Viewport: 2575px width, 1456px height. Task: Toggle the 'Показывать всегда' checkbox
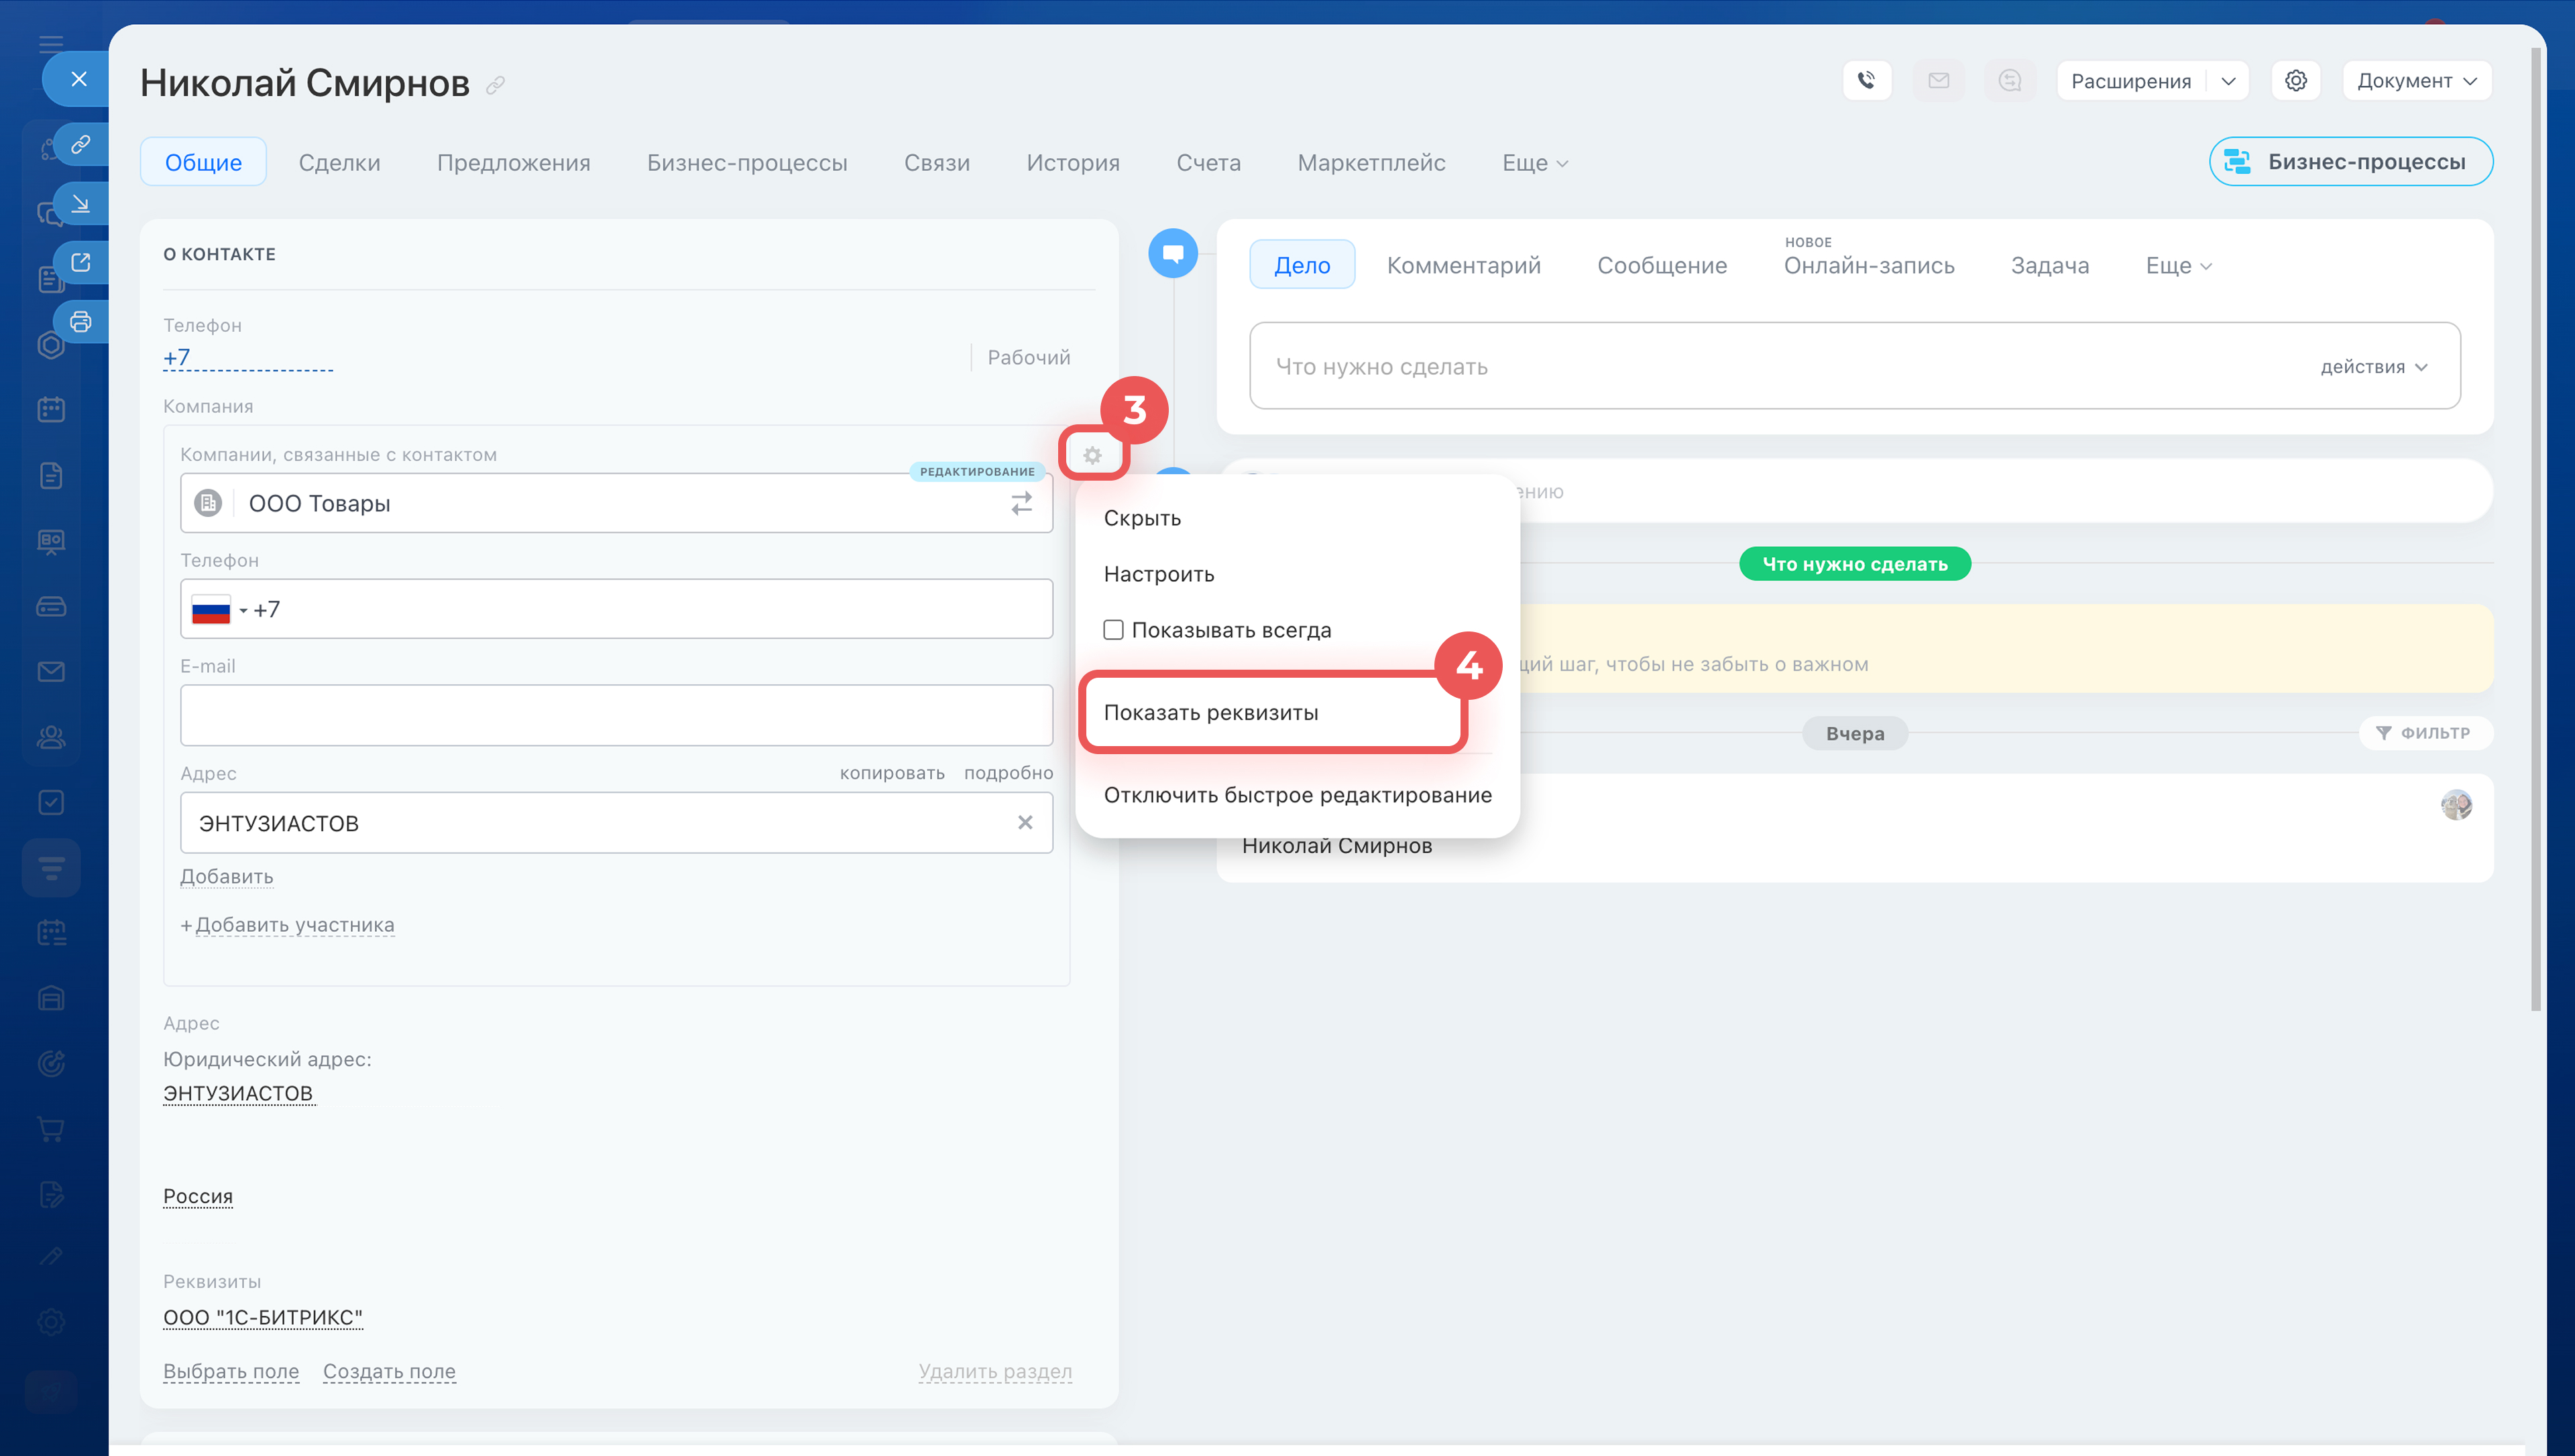pyautogui.click(x=1113, y=630)
